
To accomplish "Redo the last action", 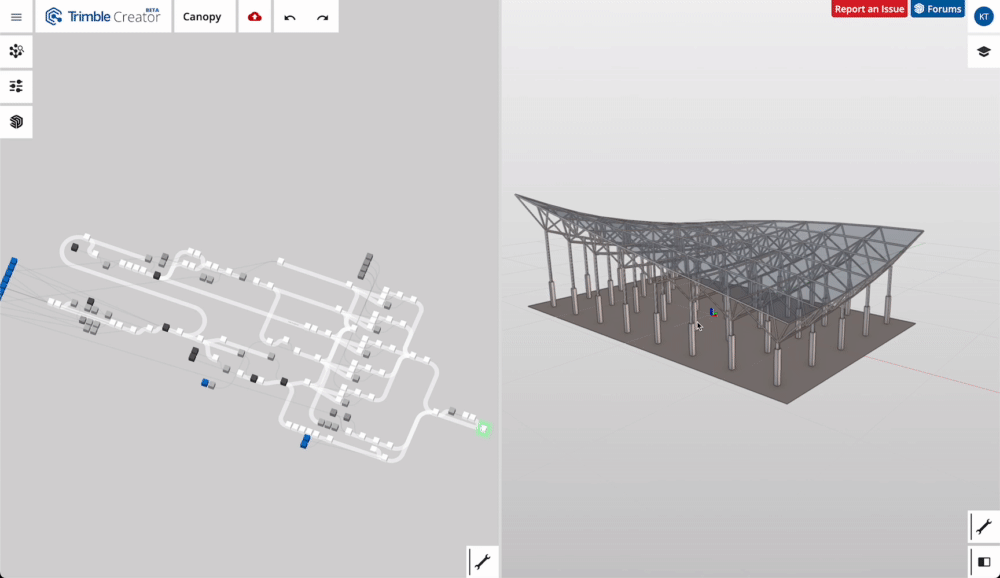I will pyautogui.click(x=323, y=17).
